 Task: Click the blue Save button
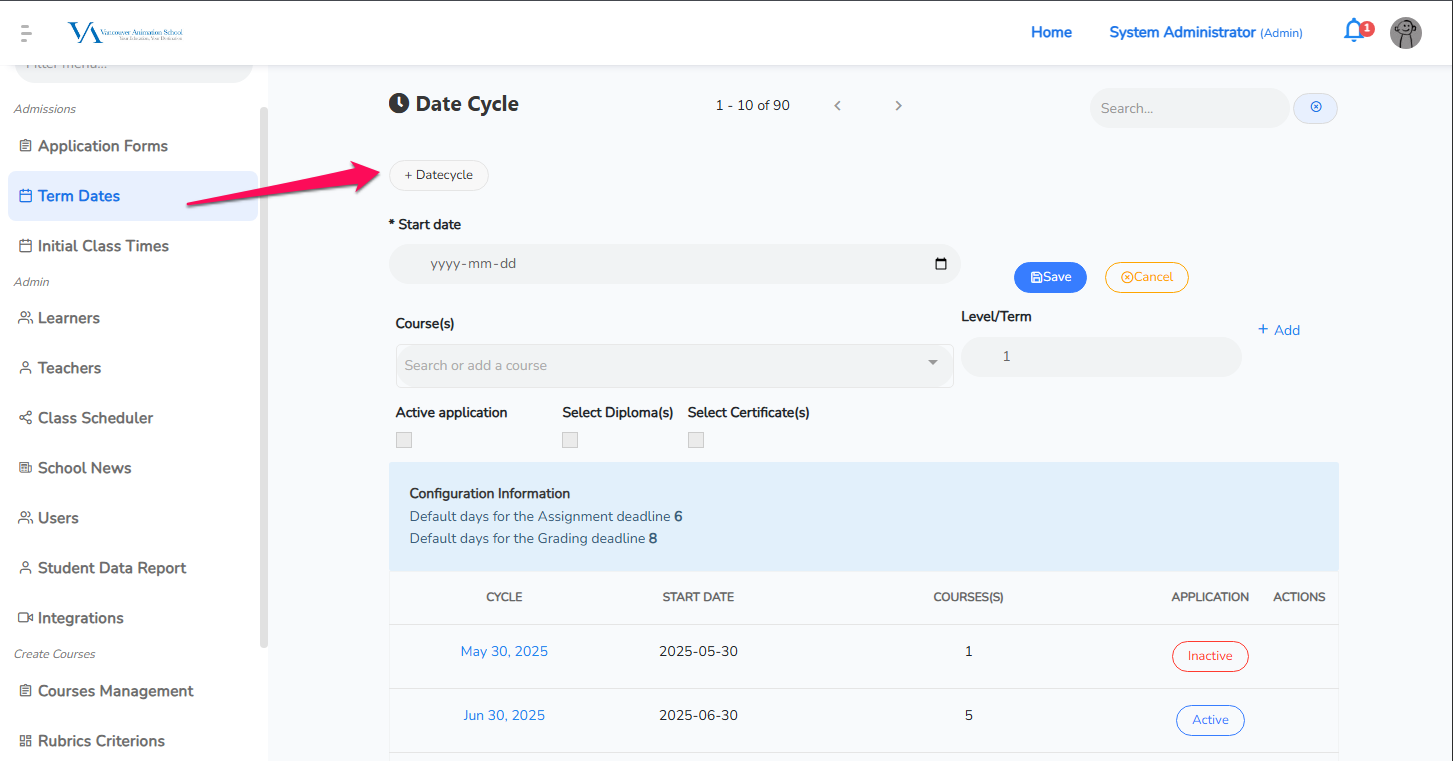point(1050,277)
